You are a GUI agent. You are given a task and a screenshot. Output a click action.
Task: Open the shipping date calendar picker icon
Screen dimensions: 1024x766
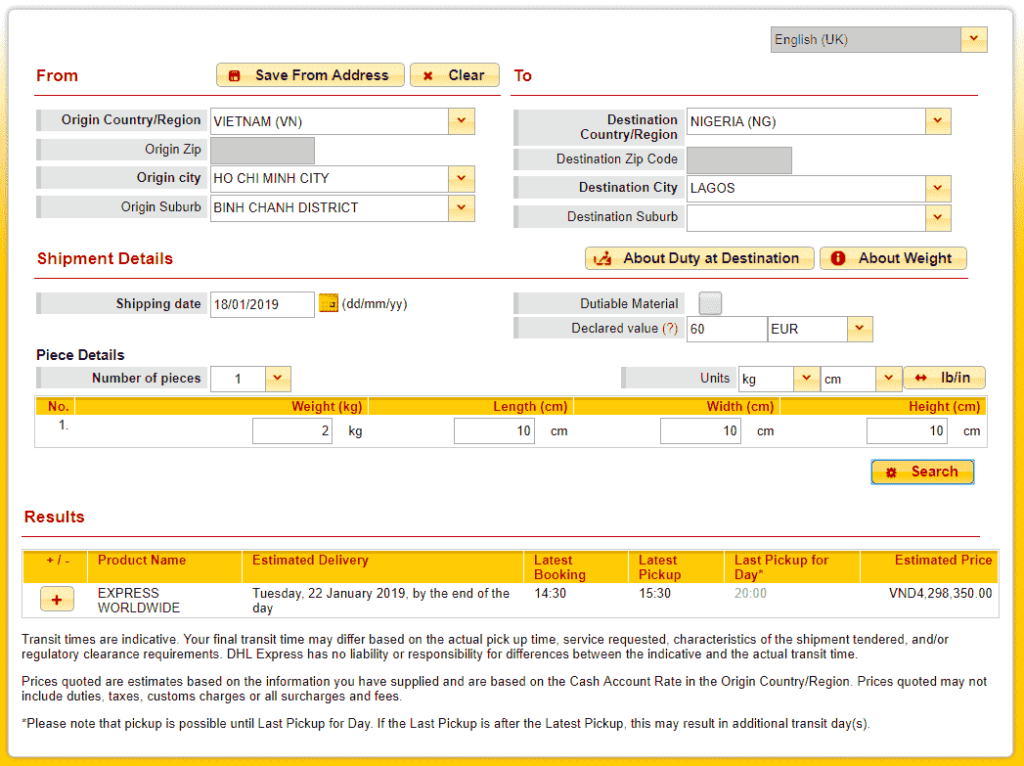click(328, 303)
